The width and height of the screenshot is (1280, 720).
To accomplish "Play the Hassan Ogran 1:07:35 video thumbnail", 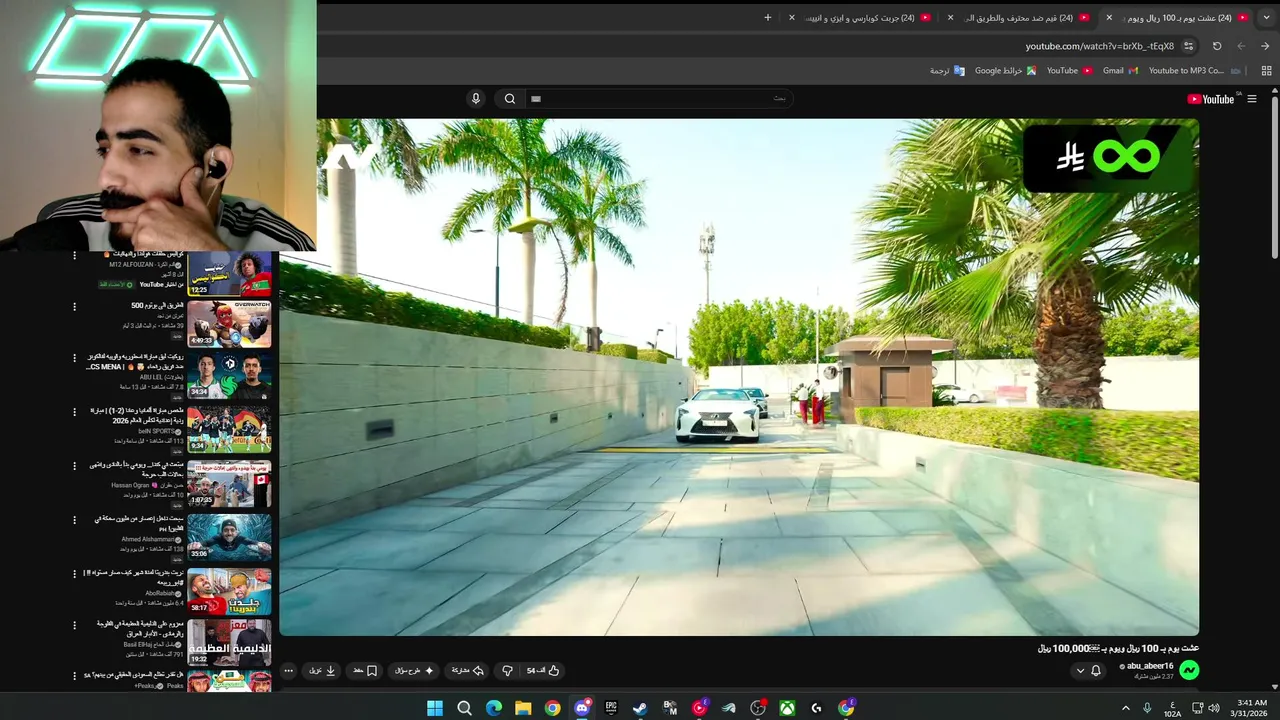I will pyautogui.click(x=229, y=483).
